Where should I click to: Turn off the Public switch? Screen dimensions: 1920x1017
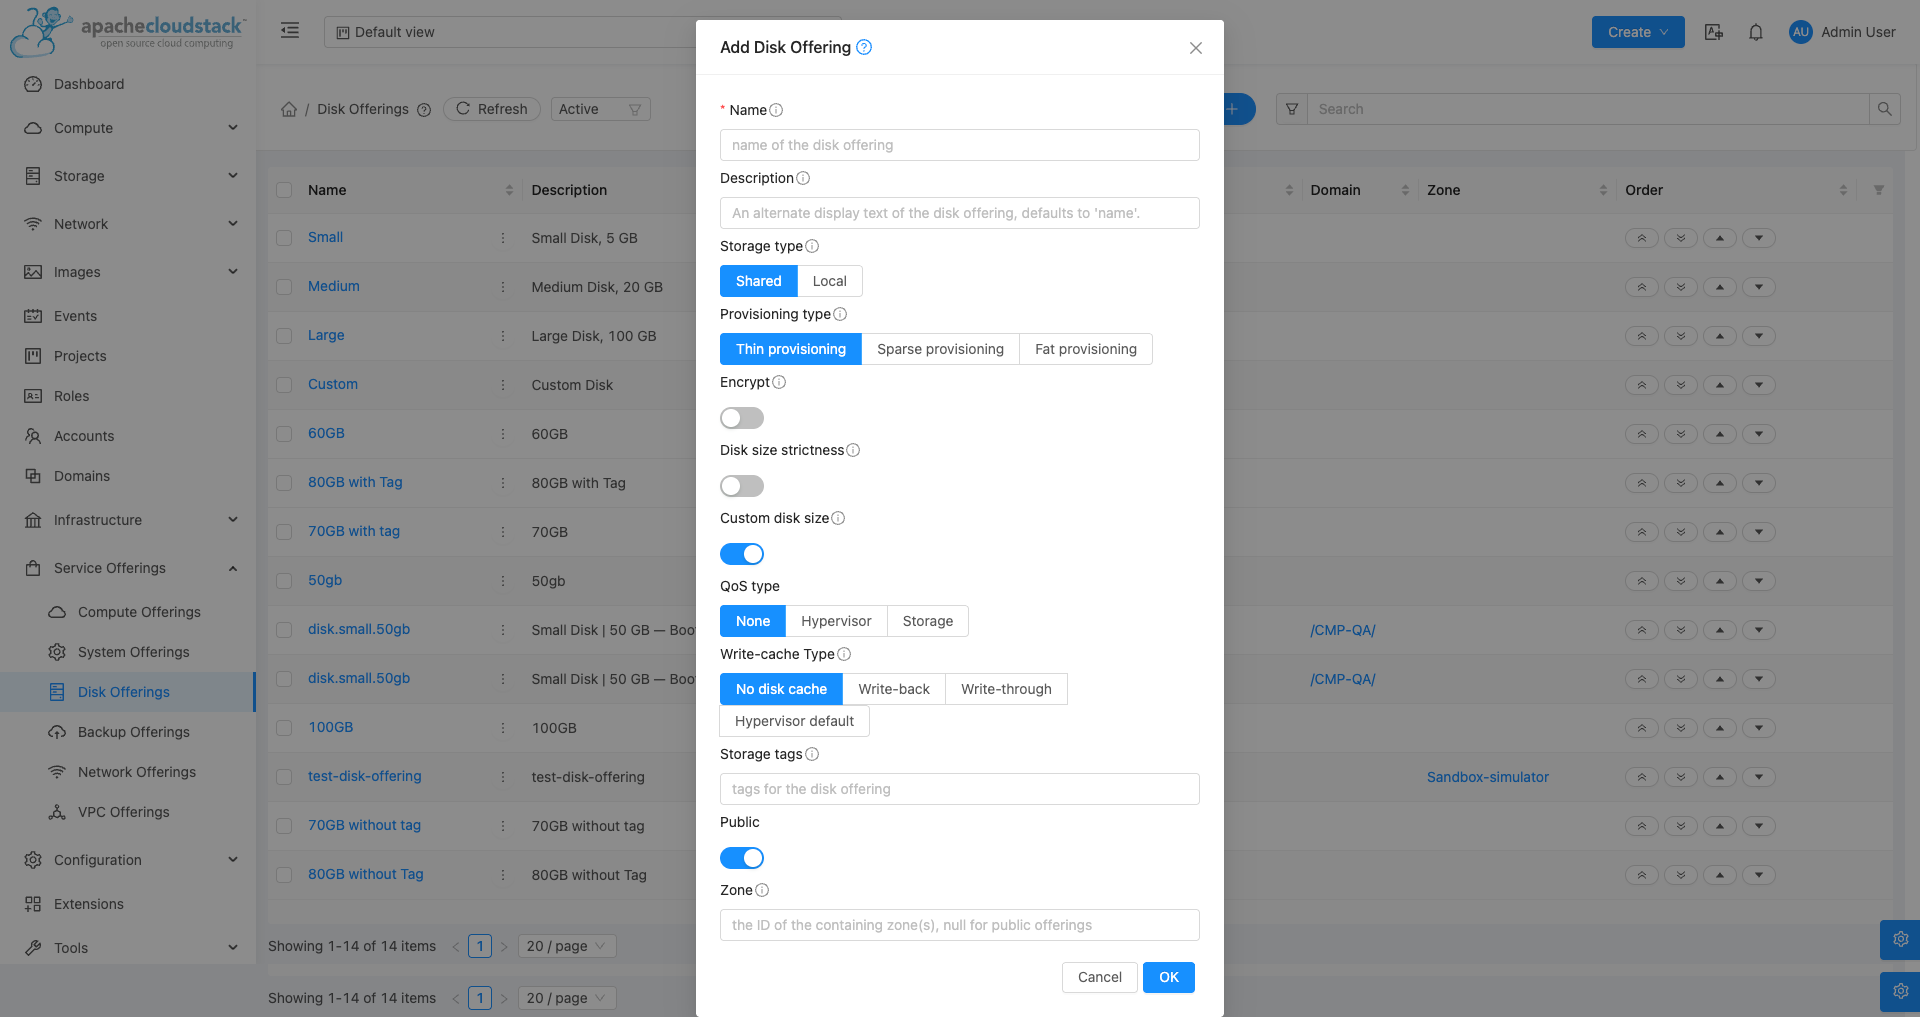tap(742, 858)
